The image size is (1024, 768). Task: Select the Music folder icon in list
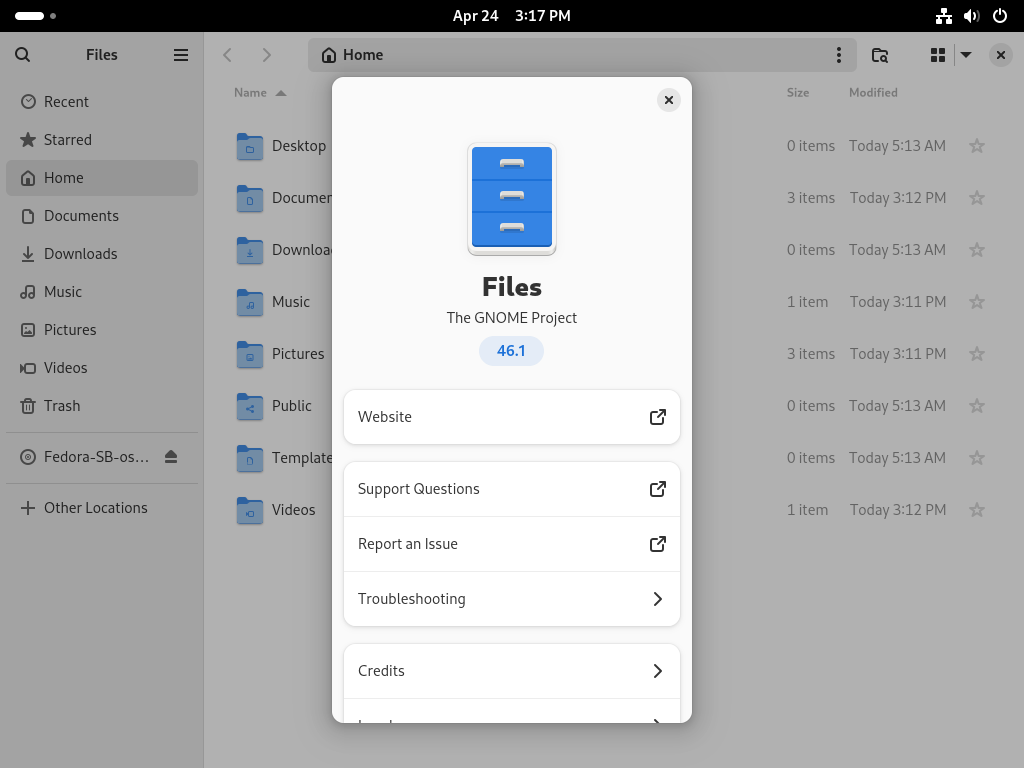(249, 302)
